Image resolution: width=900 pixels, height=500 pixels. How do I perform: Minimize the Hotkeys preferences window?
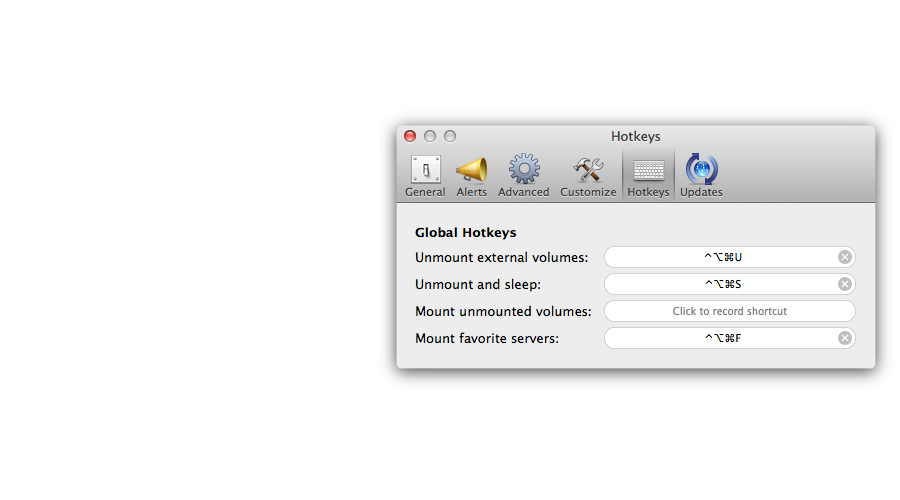click(430, 136)
